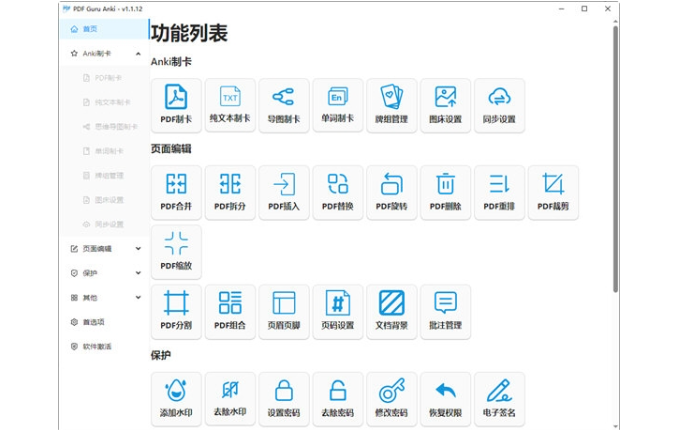Open the 设置密码 set password tool

[x=284, y=399]
